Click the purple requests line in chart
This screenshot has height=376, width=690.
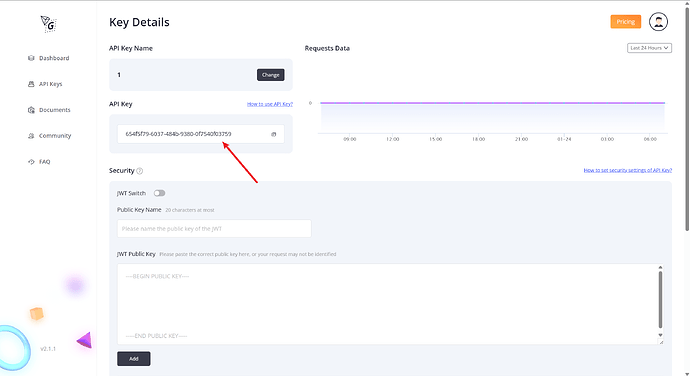pyautogui.click(x=492, y=103)
